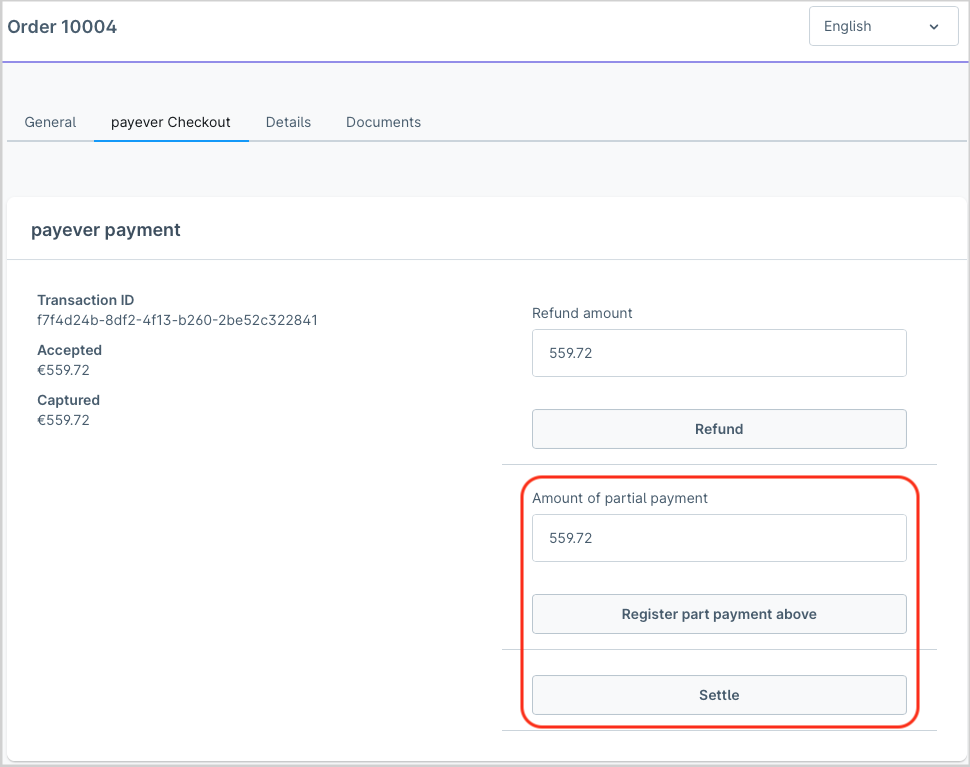970x767 pixels.
Task: Click the Captured amount €559.72
Action: pyautogui.click(x=64, y=421)
